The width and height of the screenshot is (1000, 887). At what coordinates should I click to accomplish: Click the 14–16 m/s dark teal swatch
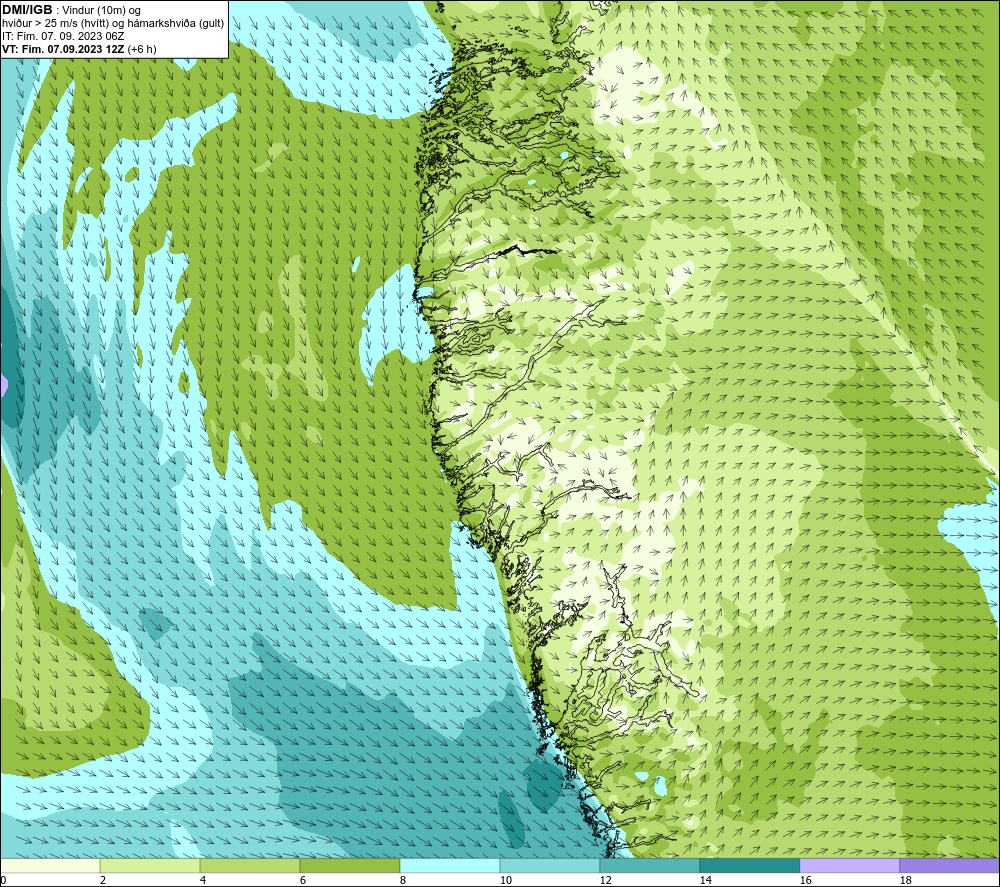[749, 866]
